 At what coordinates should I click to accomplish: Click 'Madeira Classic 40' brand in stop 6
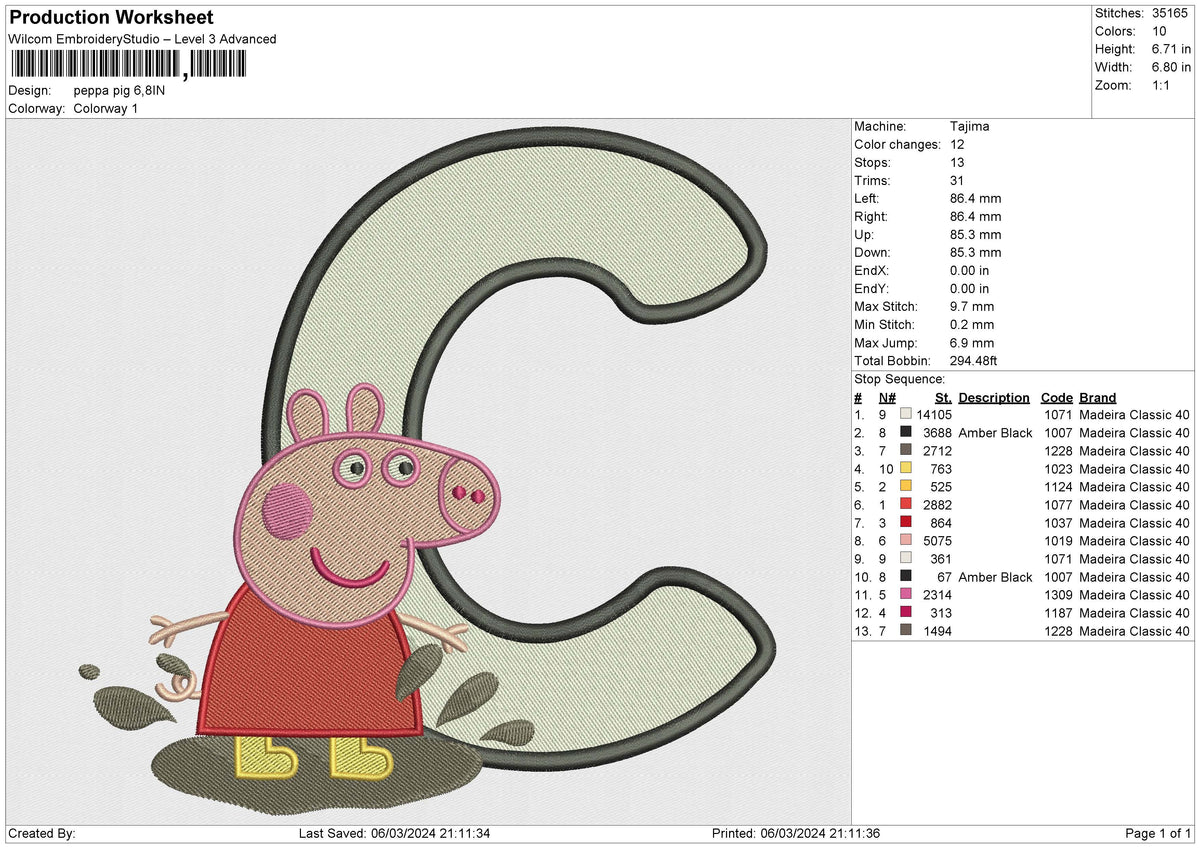point(1134,504)
